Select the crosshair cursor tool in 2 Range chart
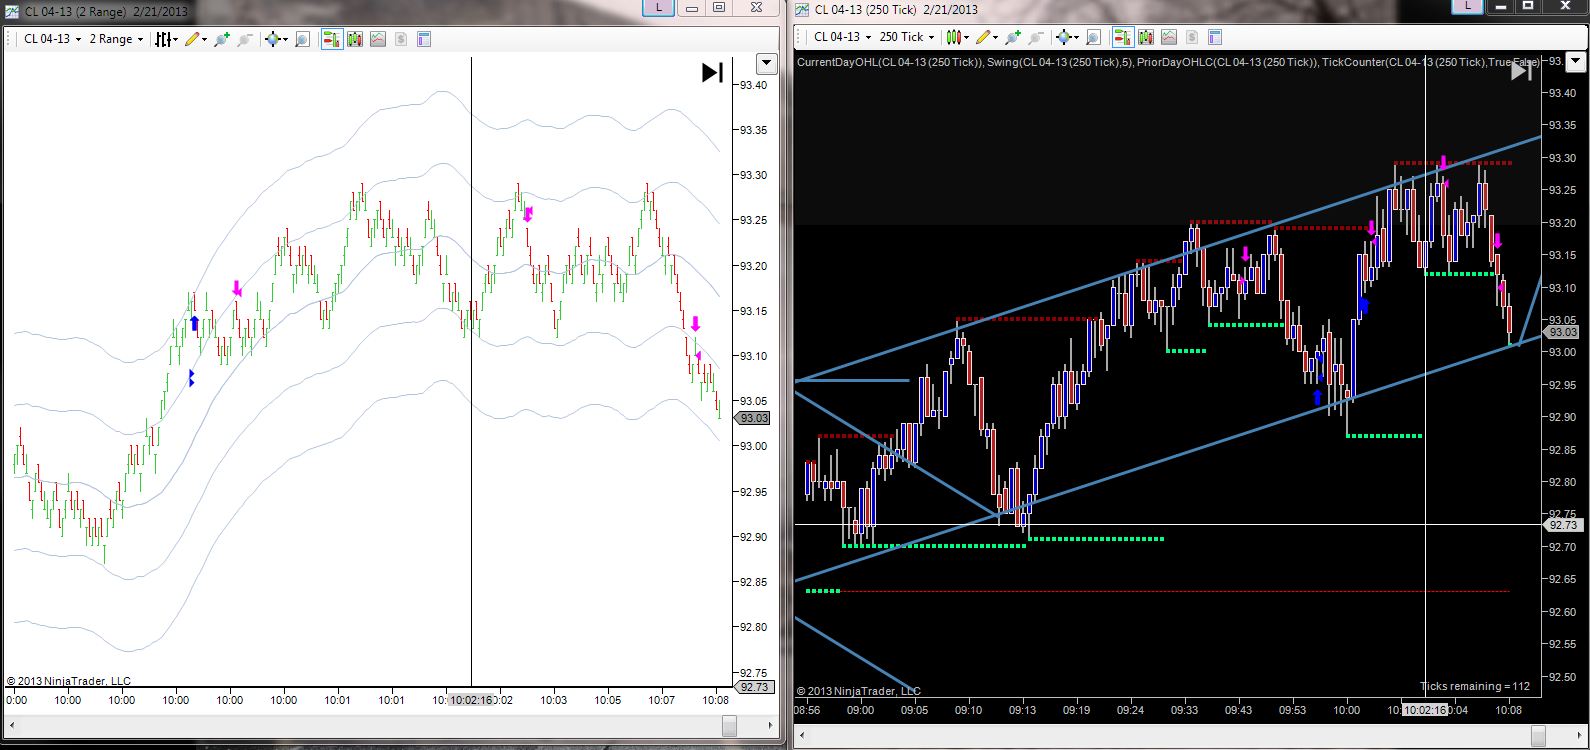The height and width of the screenshot is (750, 1590). tap(272, 39)
